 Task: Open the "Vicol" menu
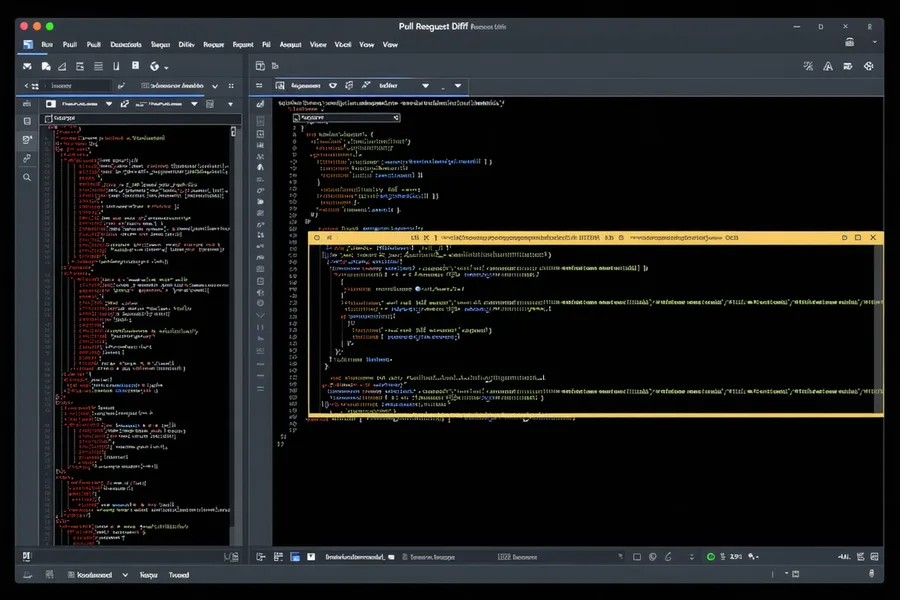point(343,45)
